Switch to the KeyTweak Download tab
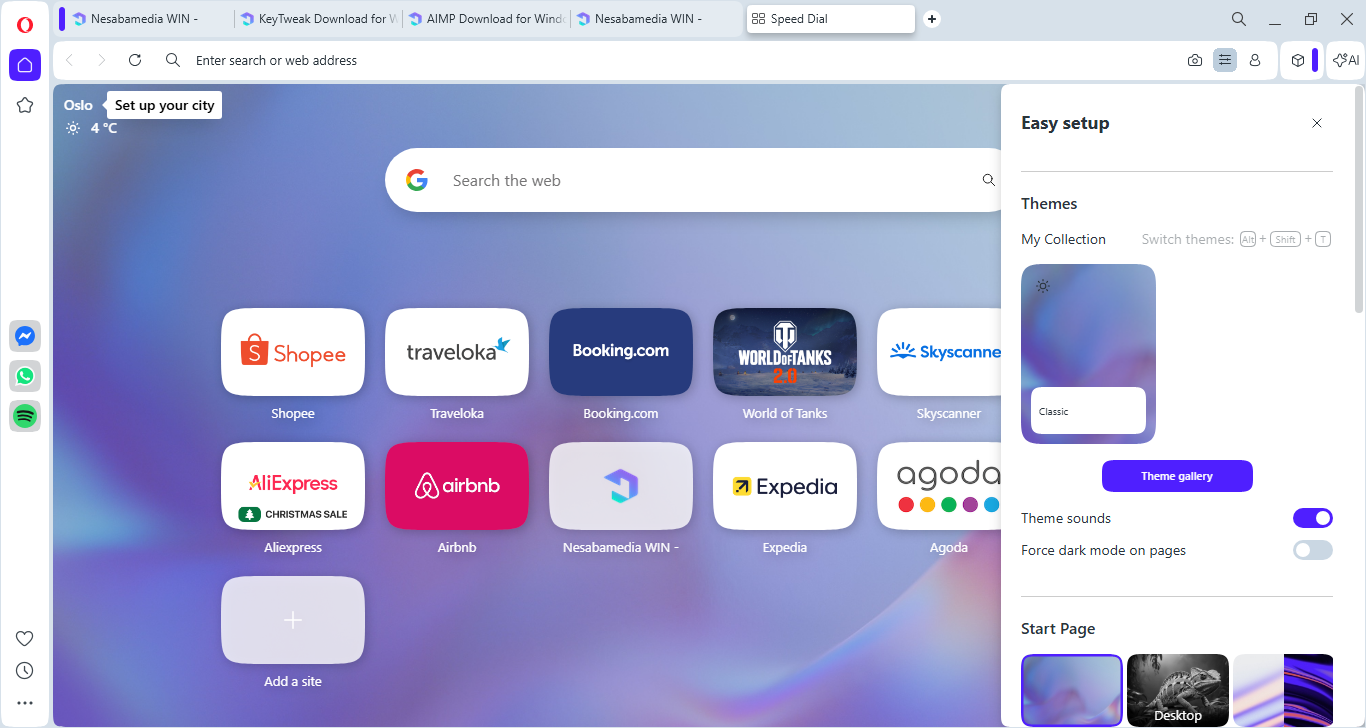 (x=317, y=19)
